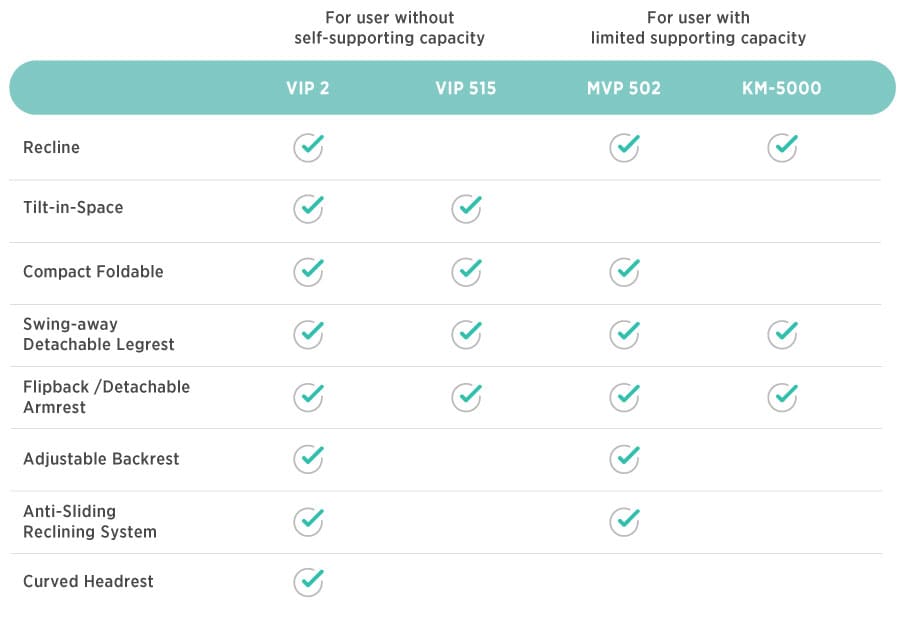Image resolution: width=900 pixels, height=625 pixels.
Task: Click the Recline checkmark under KM-5000
Action: (x=783, y=148)
